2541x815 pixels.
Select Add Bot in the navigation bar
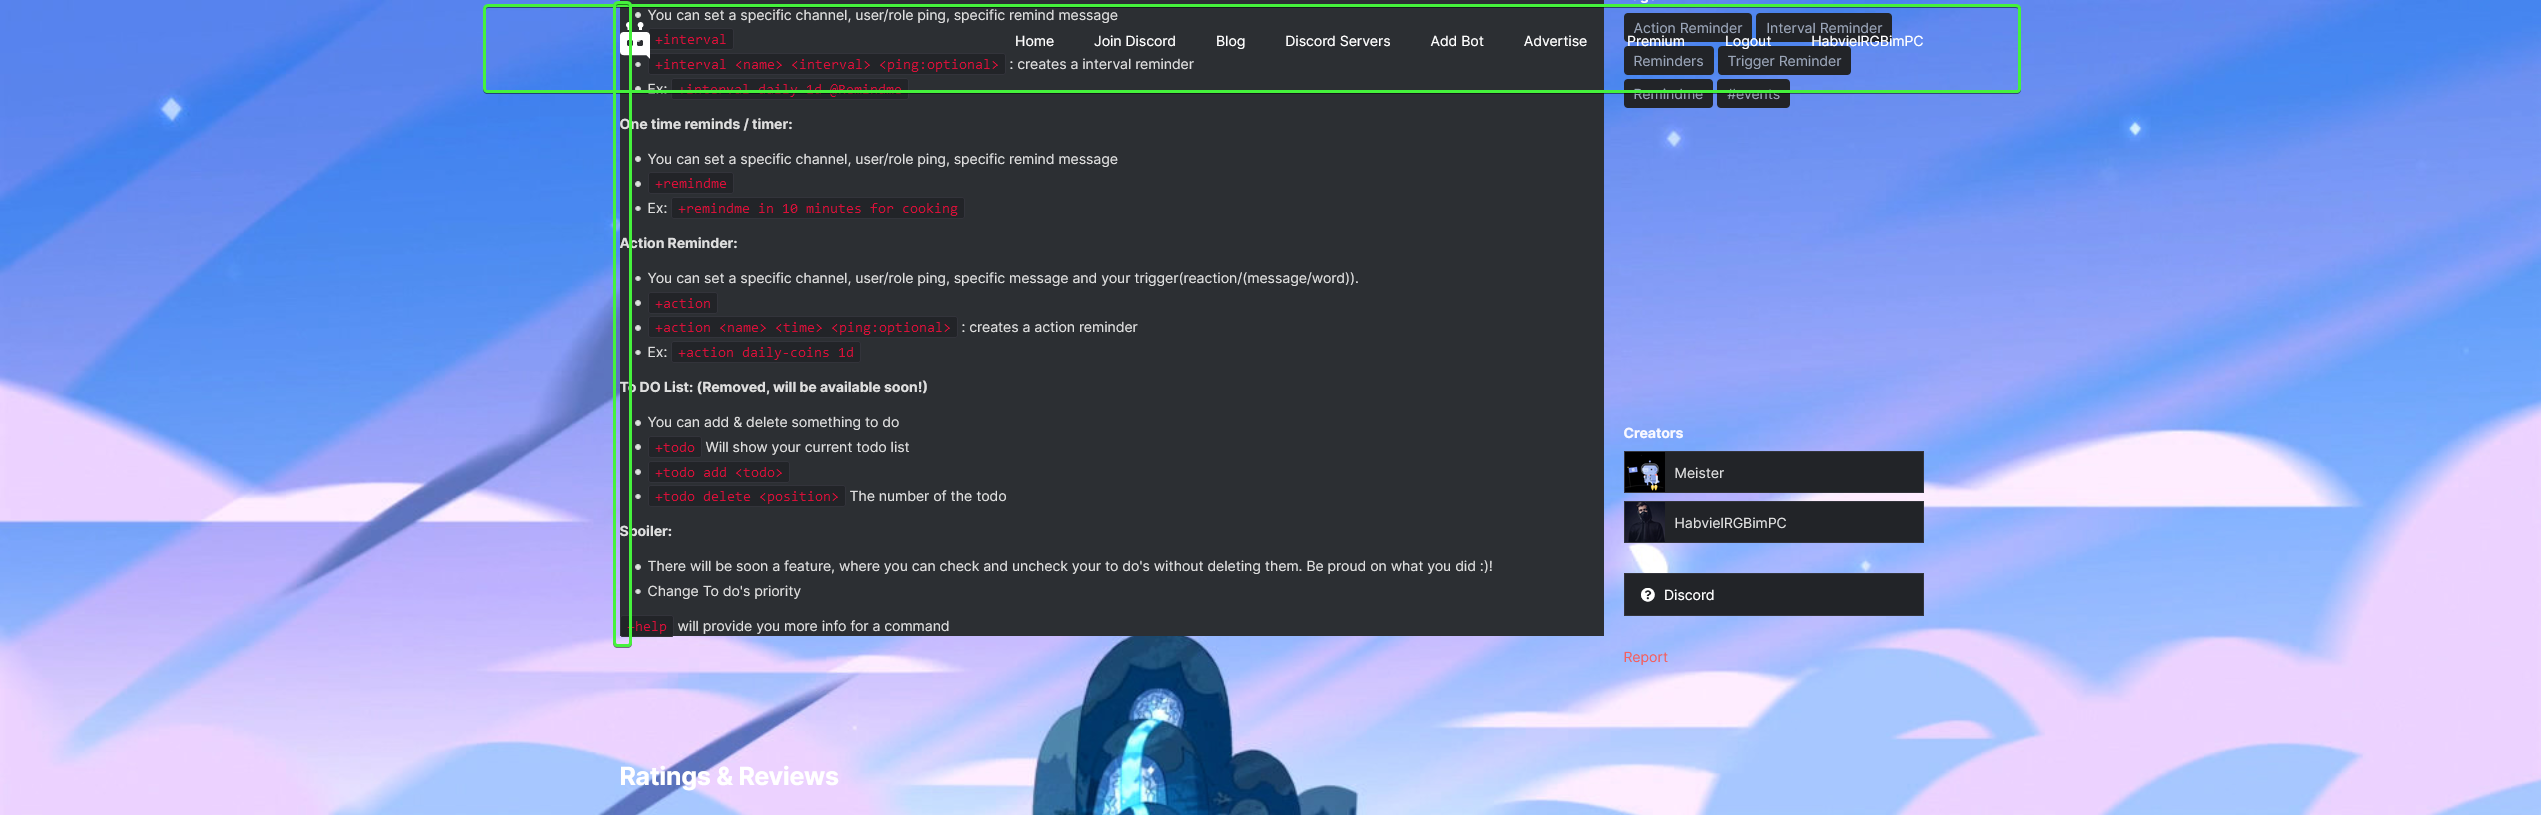pyautogui.click(x=1456, y=41)
